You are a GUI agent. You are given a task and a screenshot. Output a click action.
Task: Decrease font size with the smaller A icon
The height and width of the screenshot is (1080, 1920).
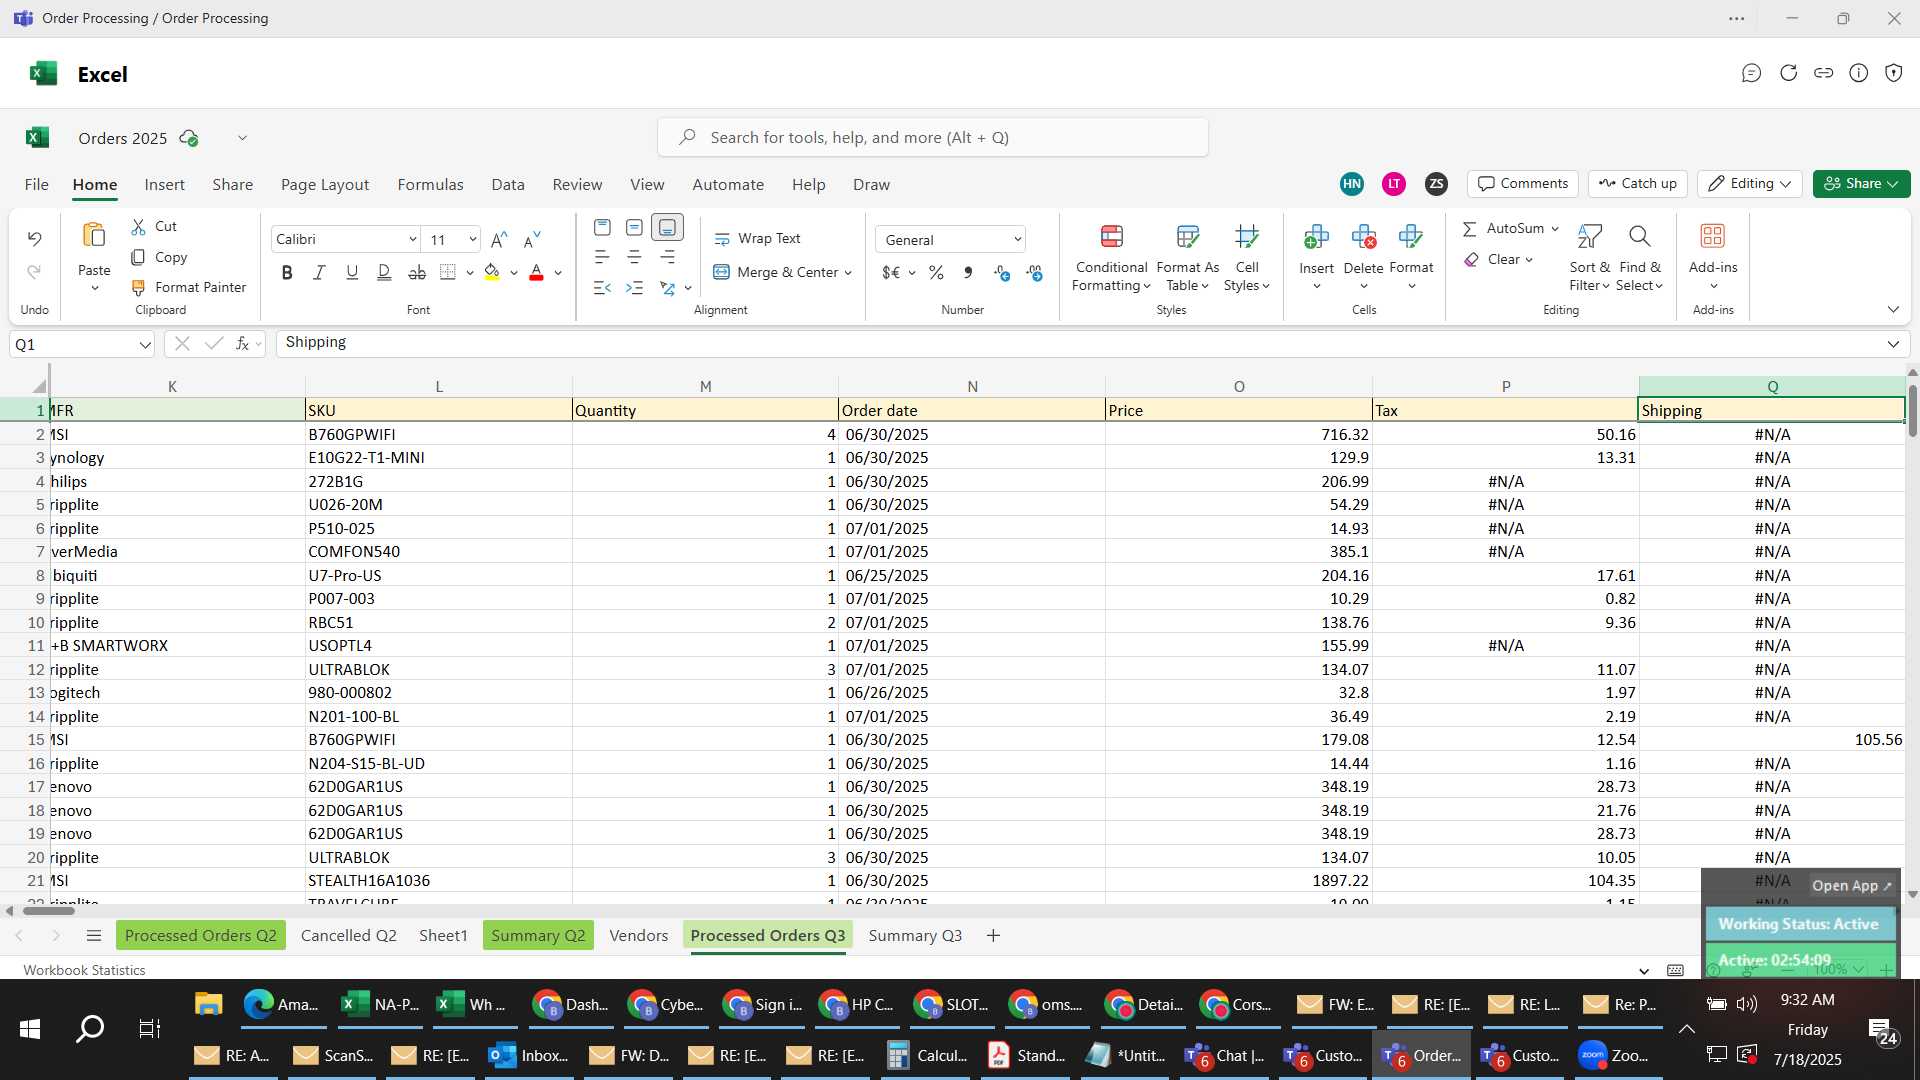point(532,239)
